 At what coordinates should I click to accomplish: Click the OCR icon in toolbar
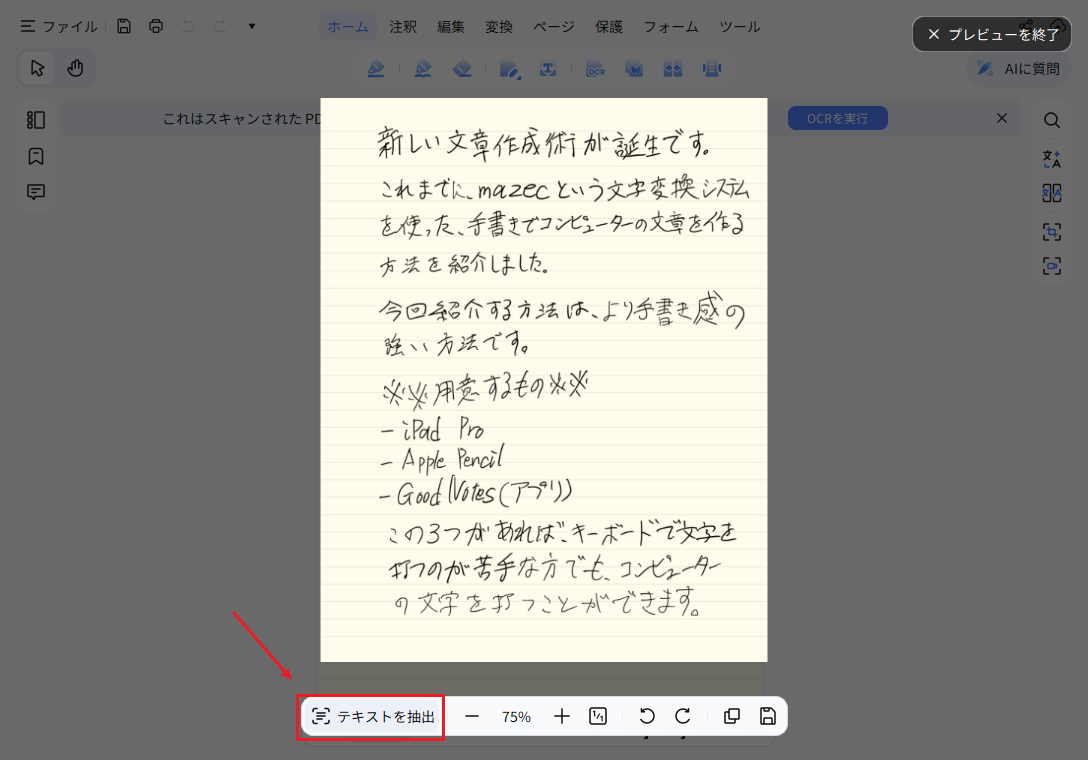pyautogui.click(x=595, y=69)
